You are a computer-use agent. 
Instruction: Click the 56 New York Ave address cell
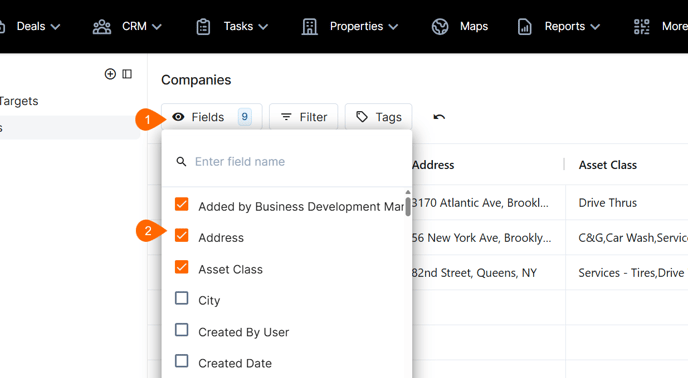coord(481,238)
